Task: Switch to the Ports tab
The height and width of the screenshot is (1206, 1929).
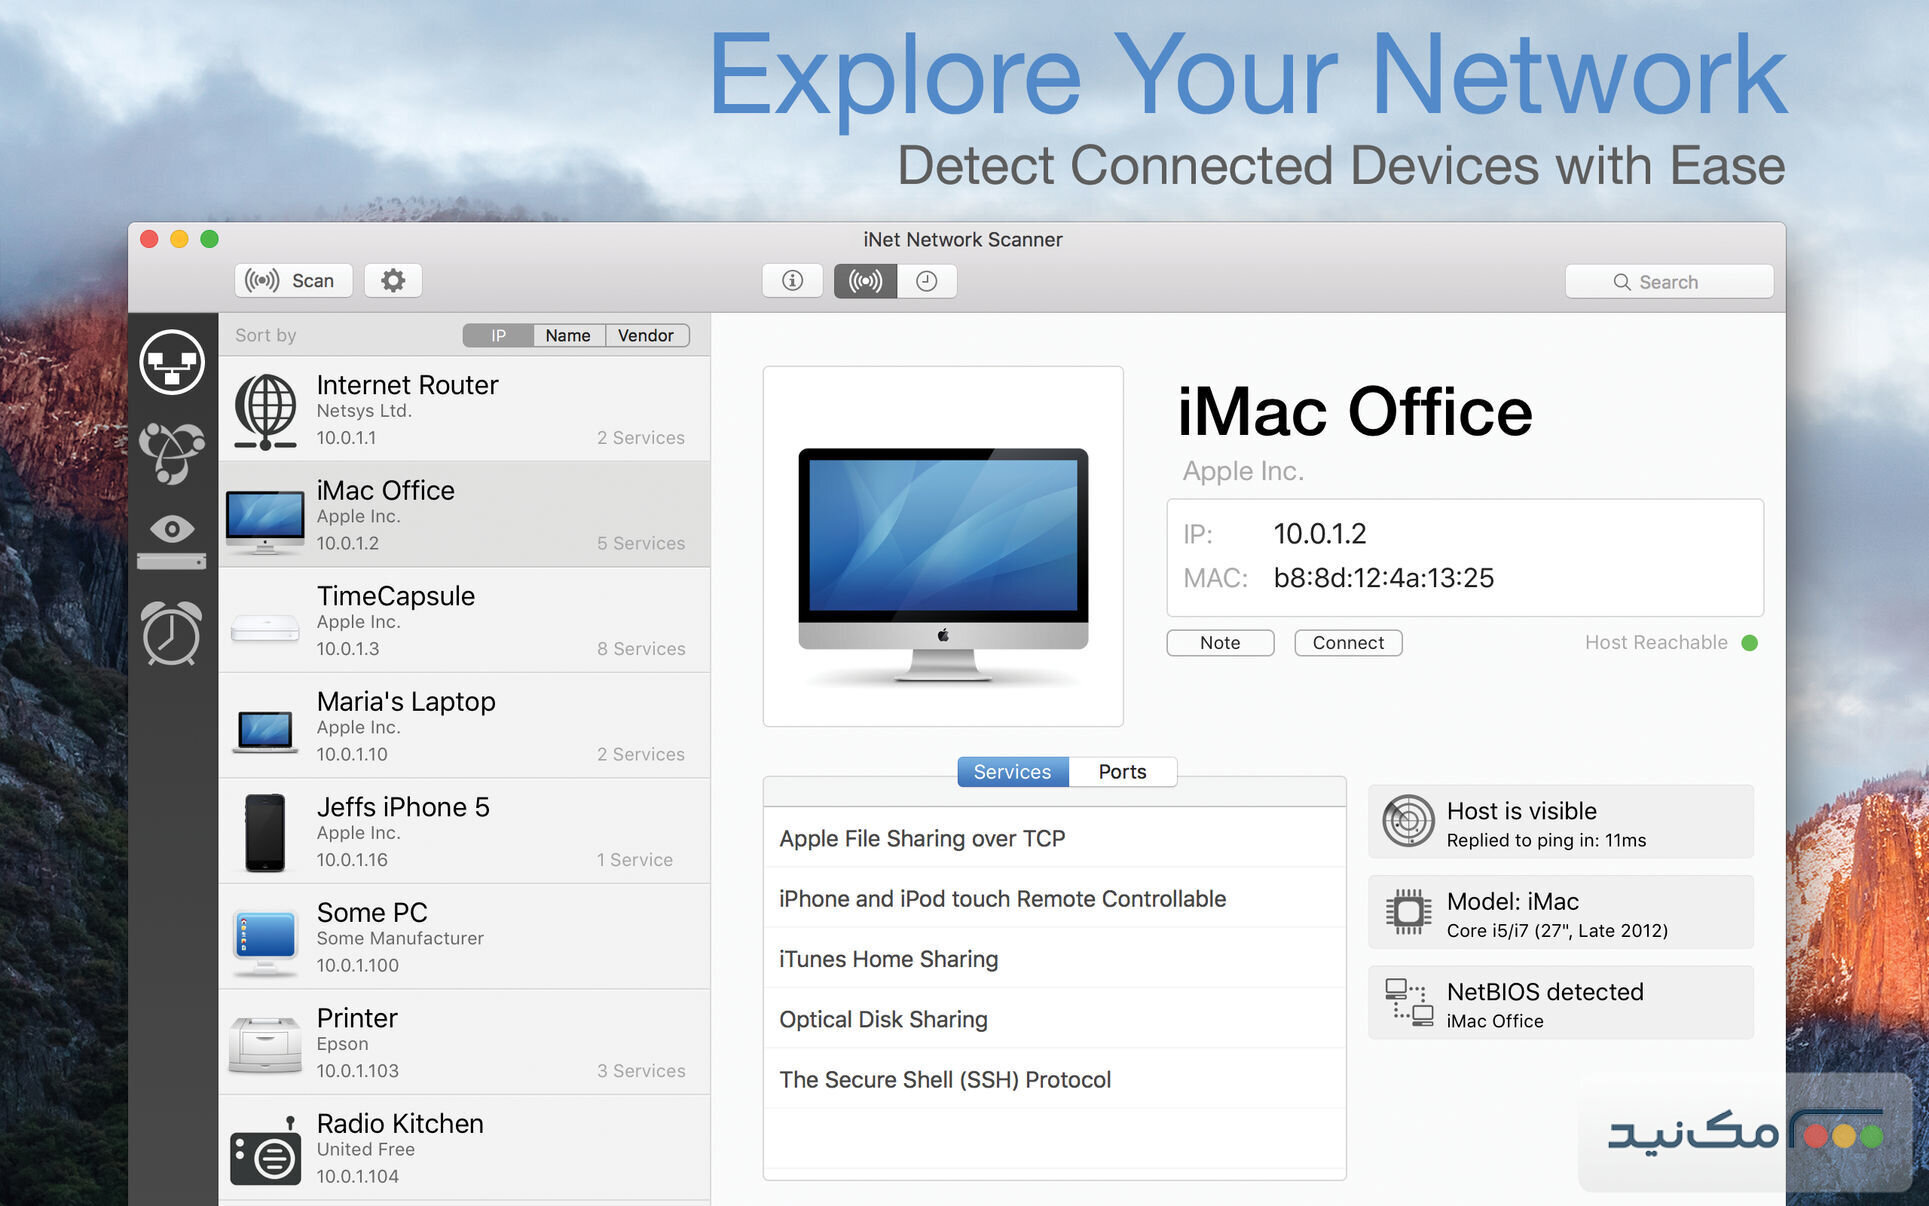Action: pyautogui.click(x=1121, y=771)
